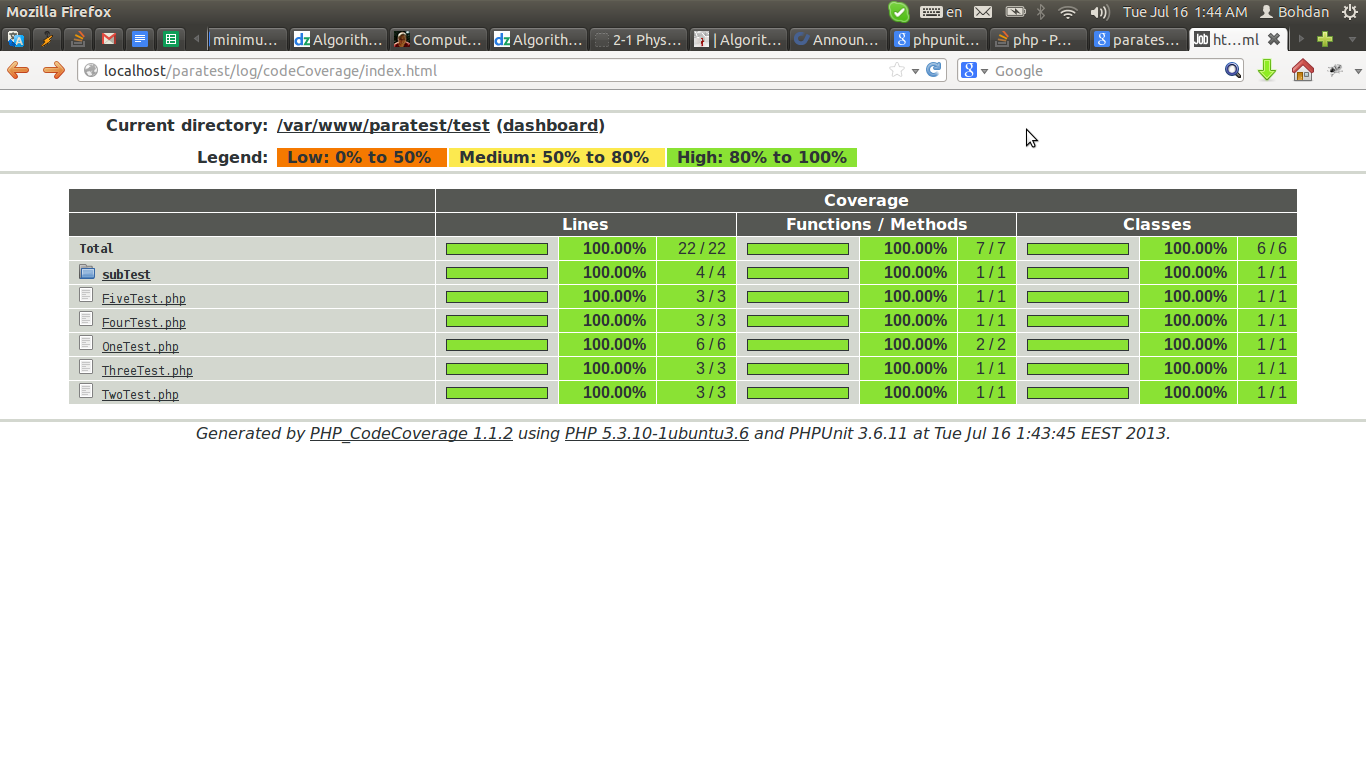Click the green checkmark tray indicator
This screenshot has width=1366, height=768.
(898, 12)
